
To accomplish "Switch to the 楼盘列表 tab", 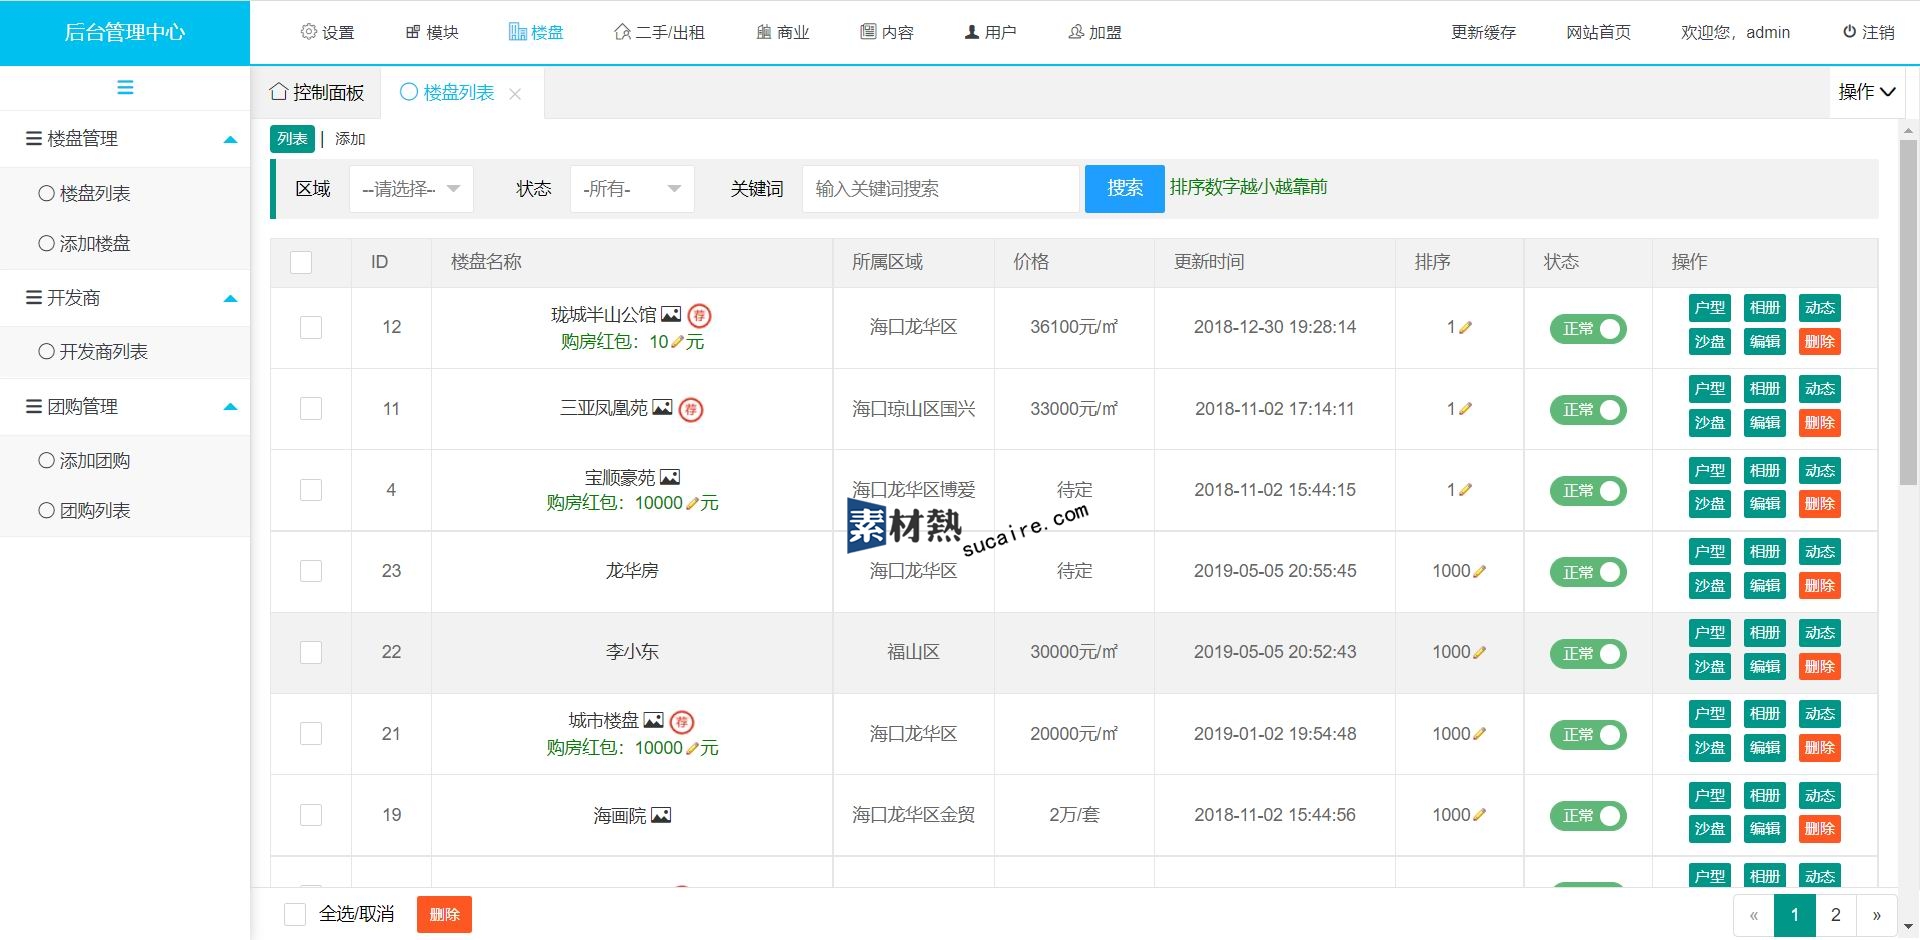I will pyautogui.click(x=447, y=93).
